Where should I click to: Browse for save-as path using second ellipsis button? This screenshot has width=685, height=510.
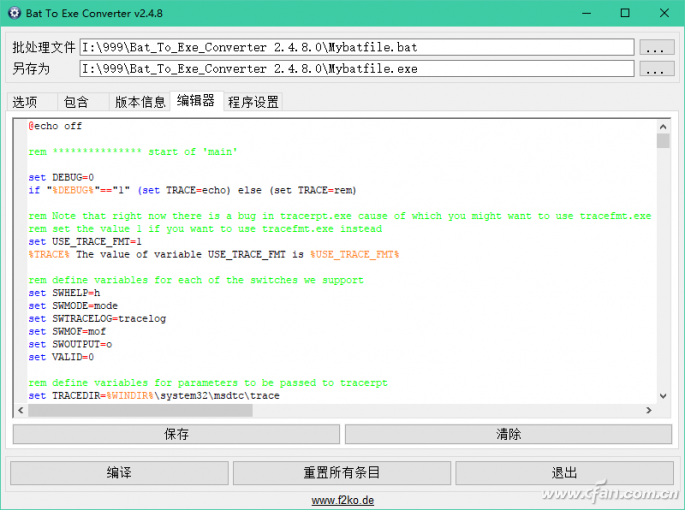656,69
